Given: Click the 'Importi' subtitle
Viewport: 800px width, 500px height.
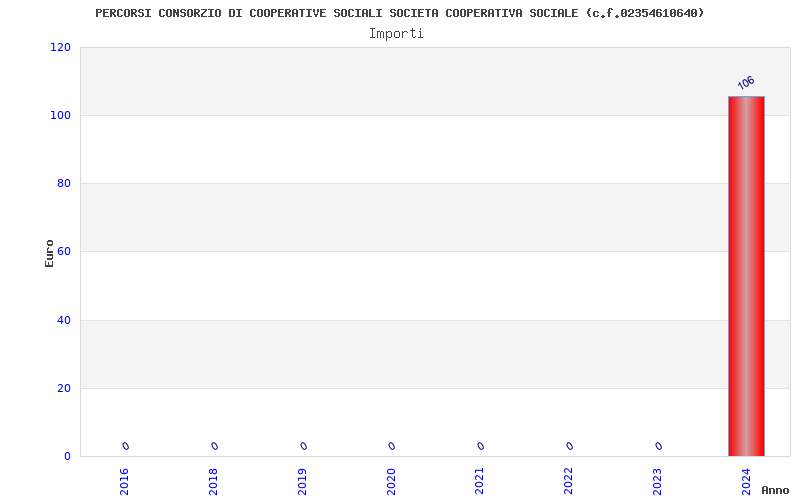Looking at the screenshot, I should [x=396, y=34].
